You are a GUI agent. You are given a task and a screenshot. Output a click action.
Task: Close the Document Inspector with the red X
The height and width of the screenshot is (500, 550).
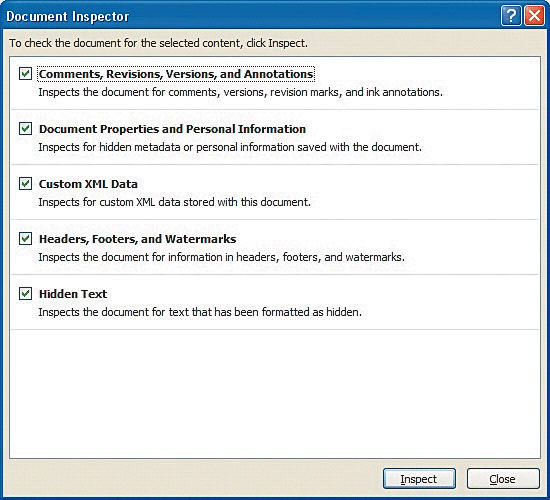[x=534, y=16]
